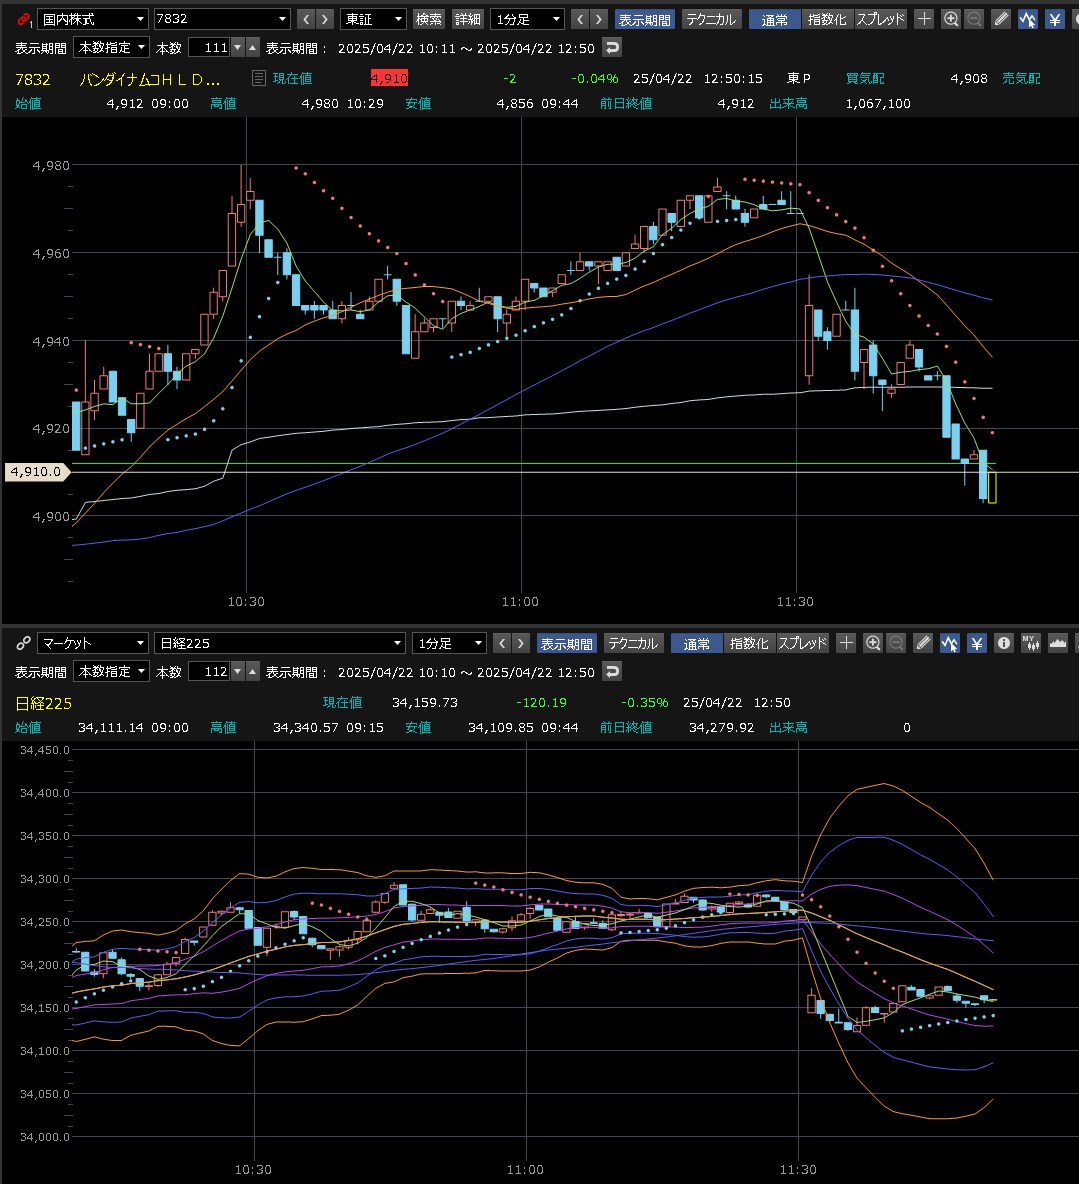Decrease bar count 111 with down stepper
The width and height of the screenshot is (1079, 1184).
(x=238, y=48)
